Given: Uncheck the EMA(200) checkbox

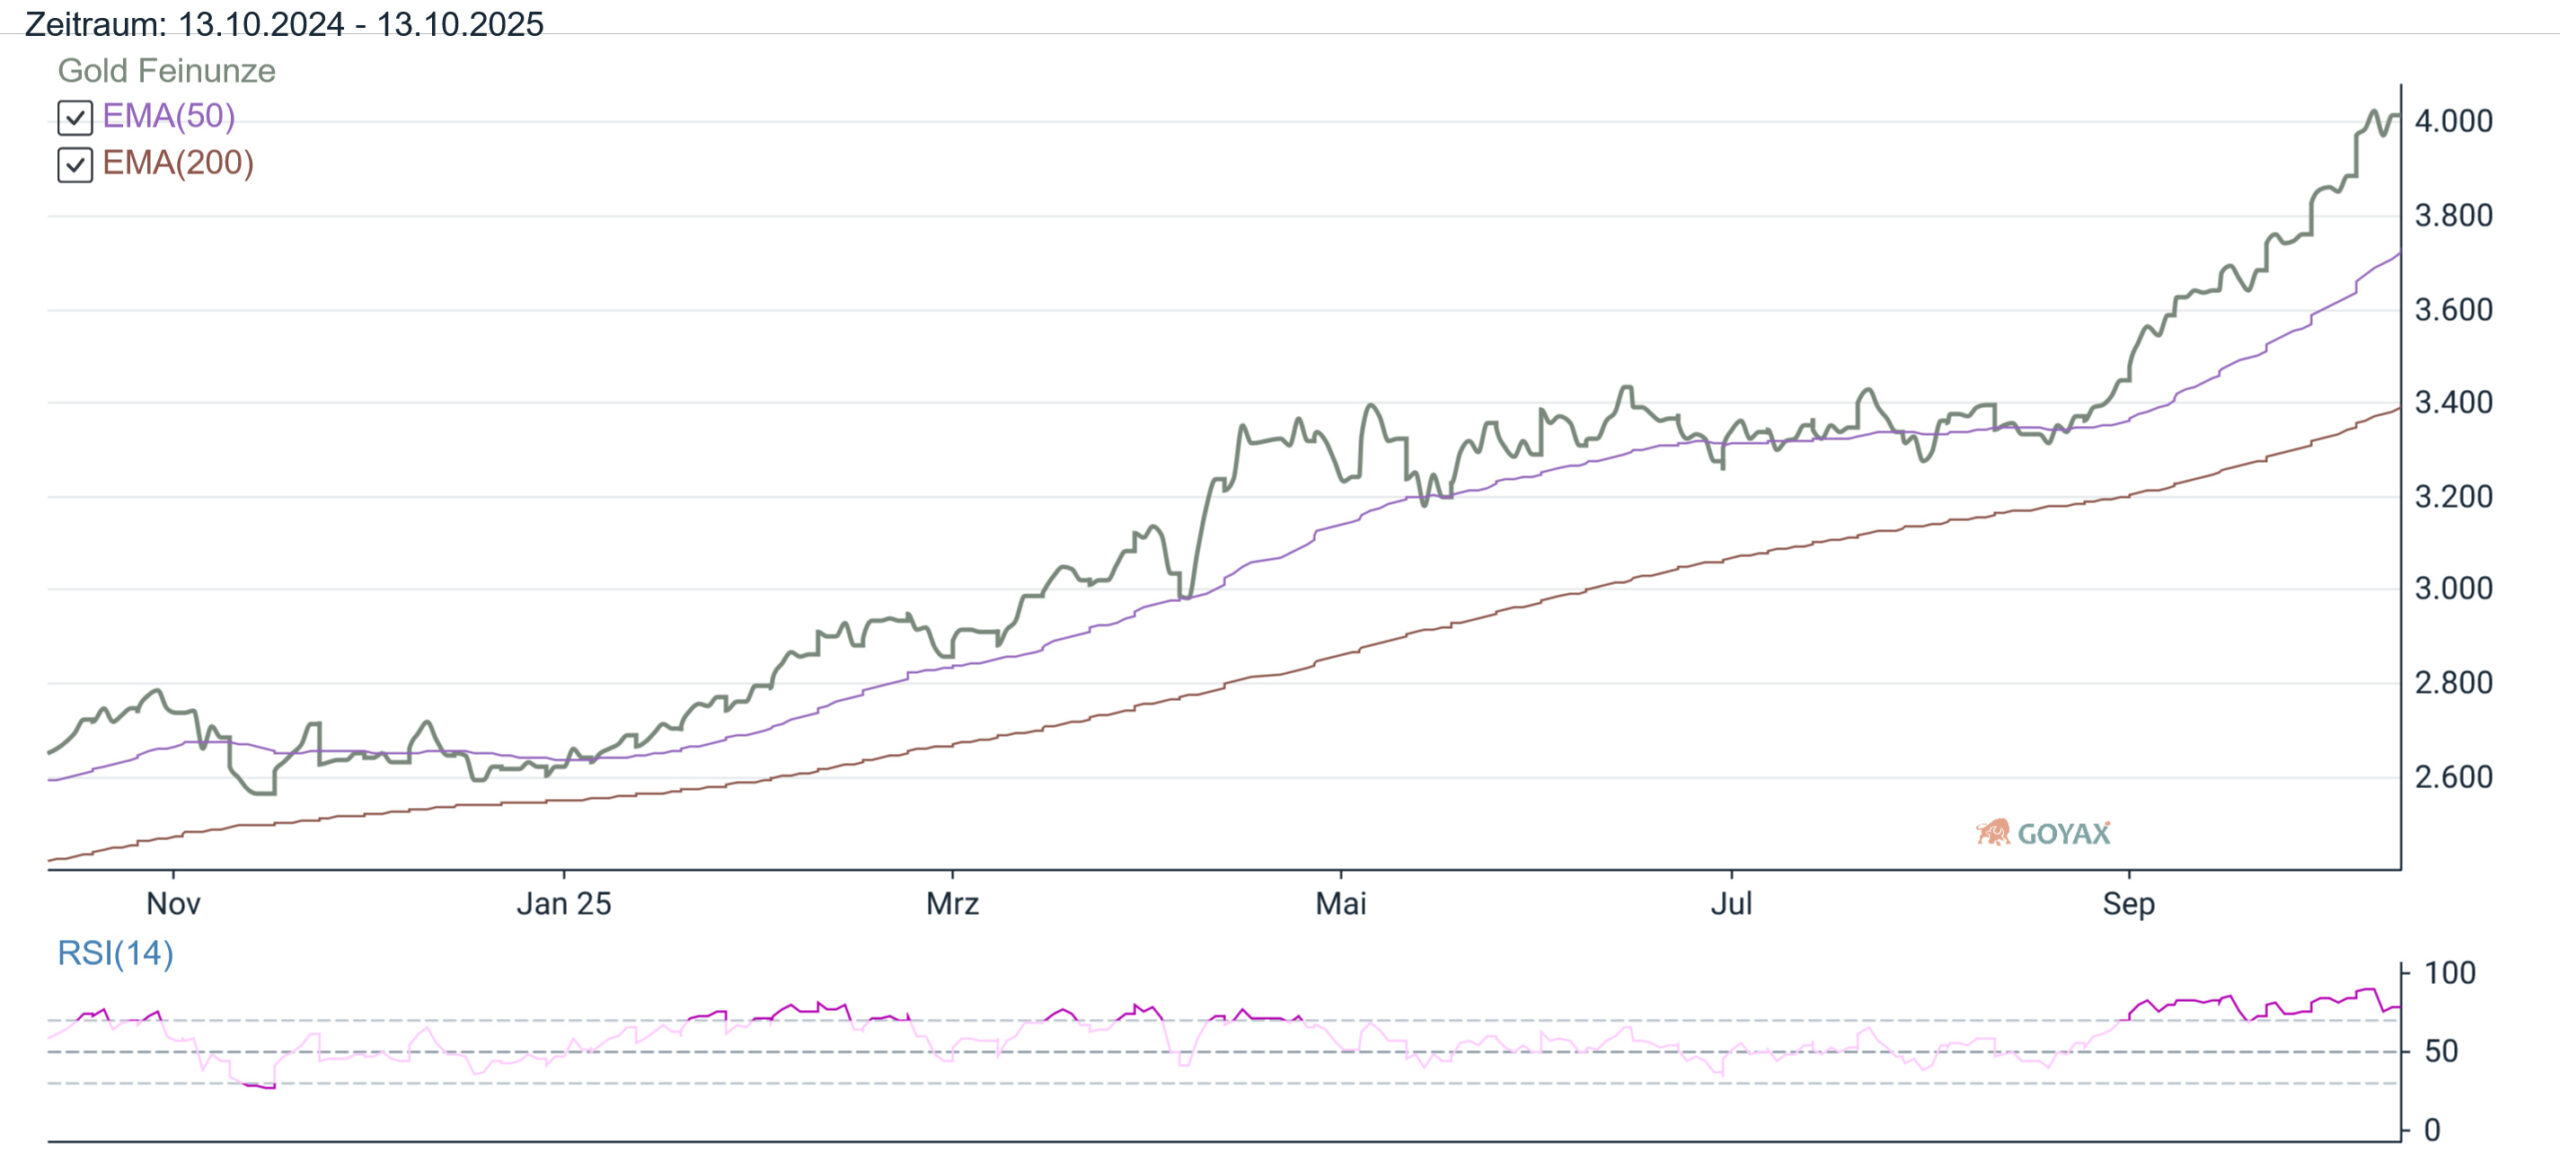Looking at the screenshot, I should click(x=75, y=164).
